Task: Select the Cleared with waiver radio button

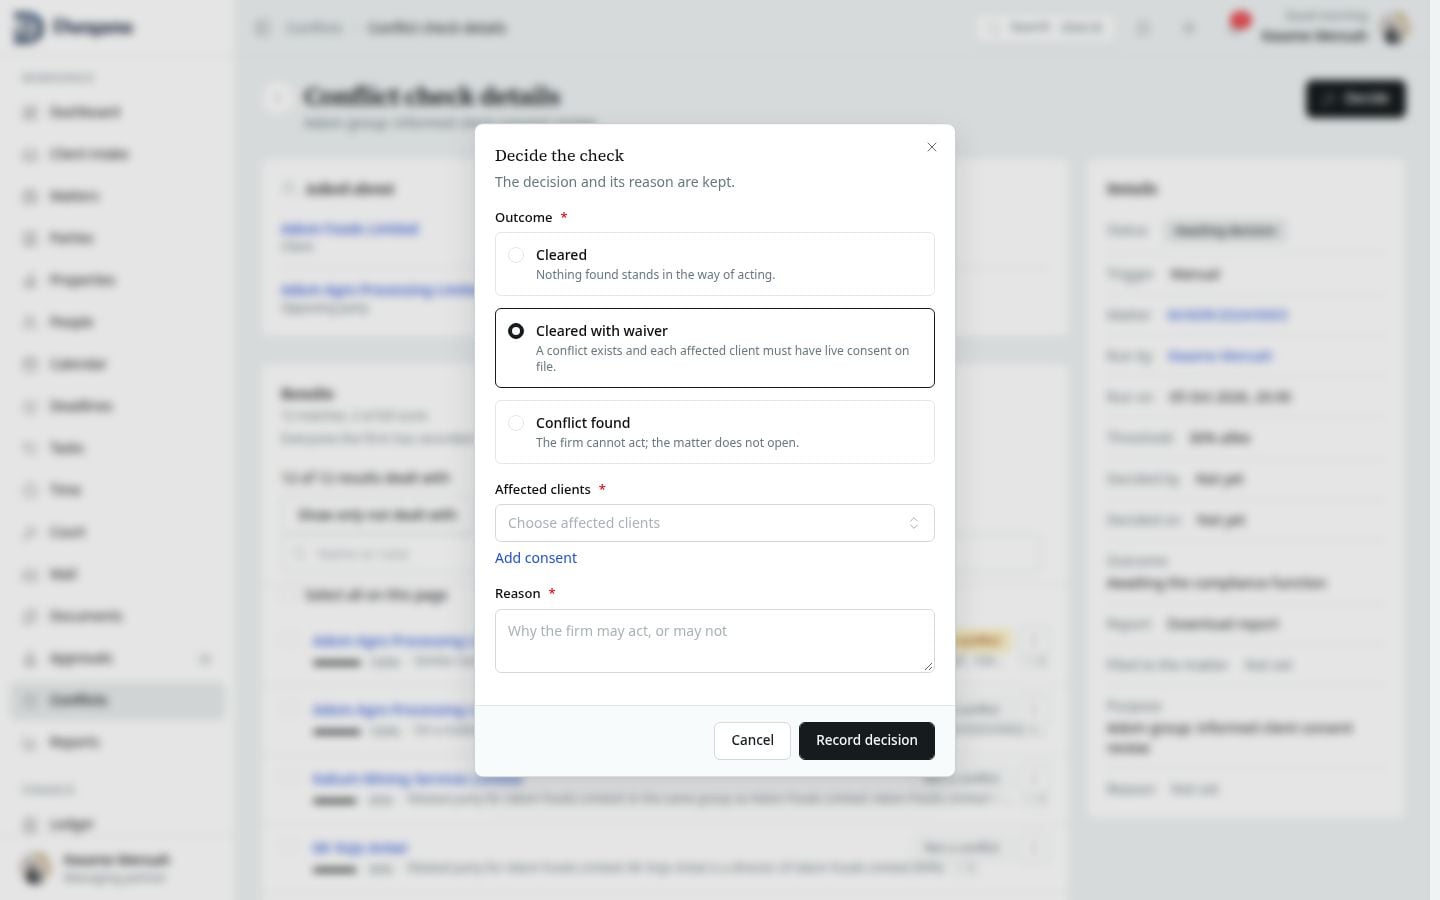Action: point(516,331)
